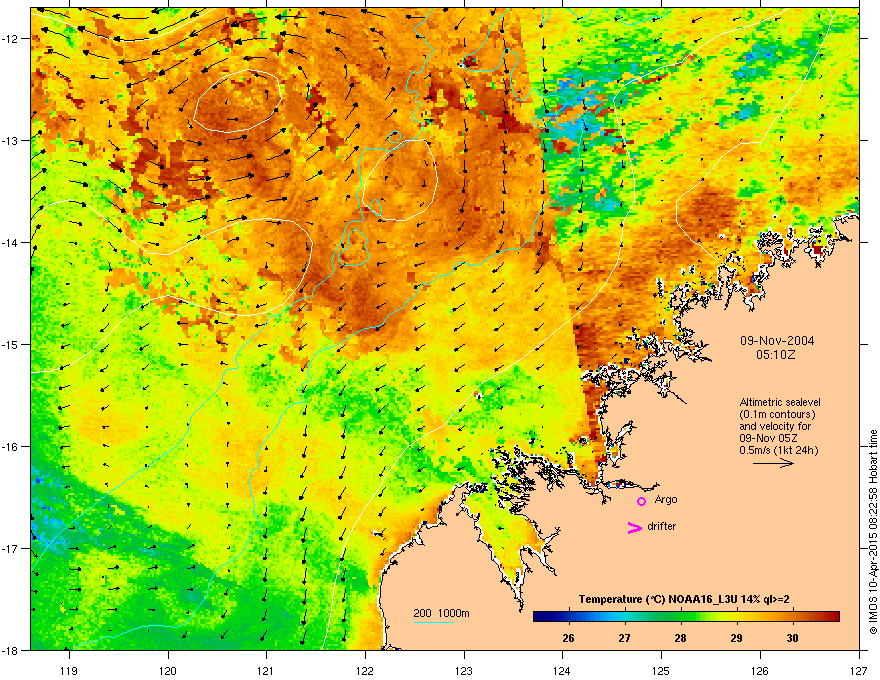Click the '-15' latitude axis label

(10, 344)
